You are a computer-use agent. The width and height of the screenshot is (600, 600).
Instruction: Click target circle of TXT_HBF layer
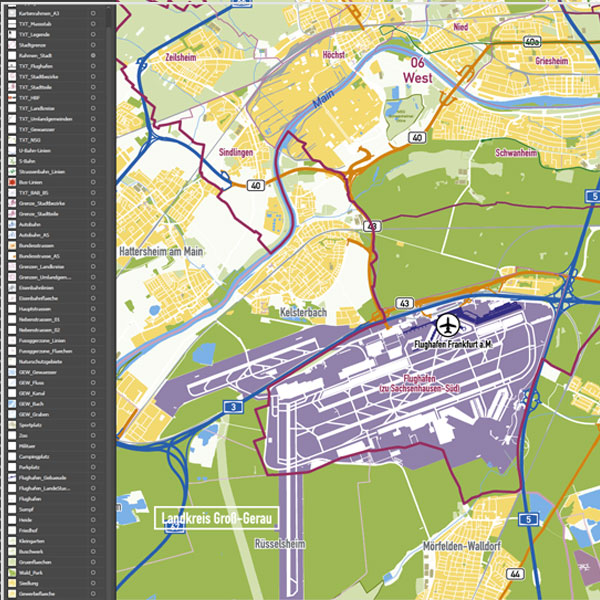(93, 98)
